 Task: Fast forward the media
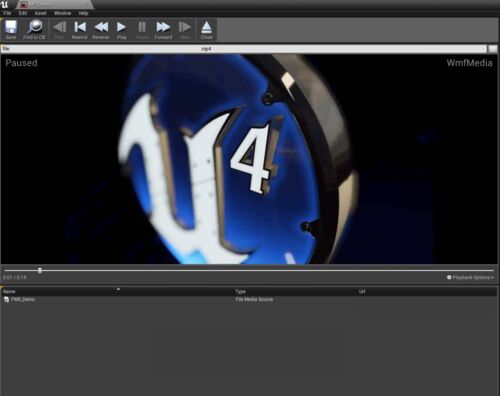(163, 30)
